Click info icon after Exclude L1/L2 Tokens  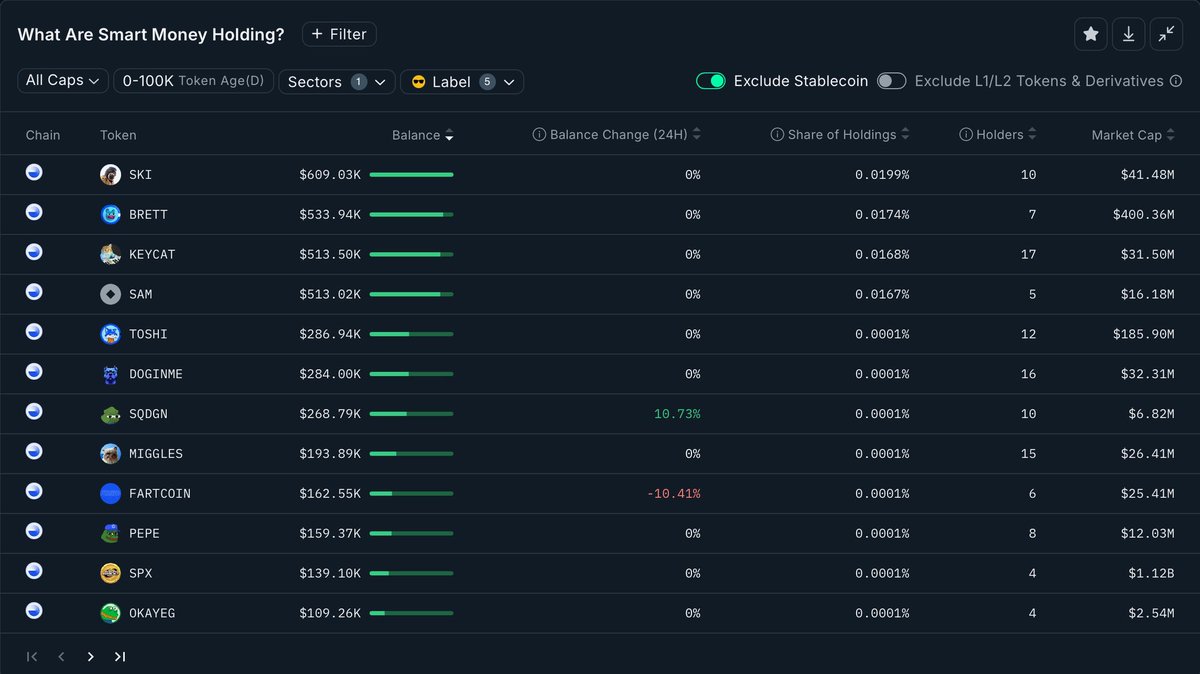1174,81
